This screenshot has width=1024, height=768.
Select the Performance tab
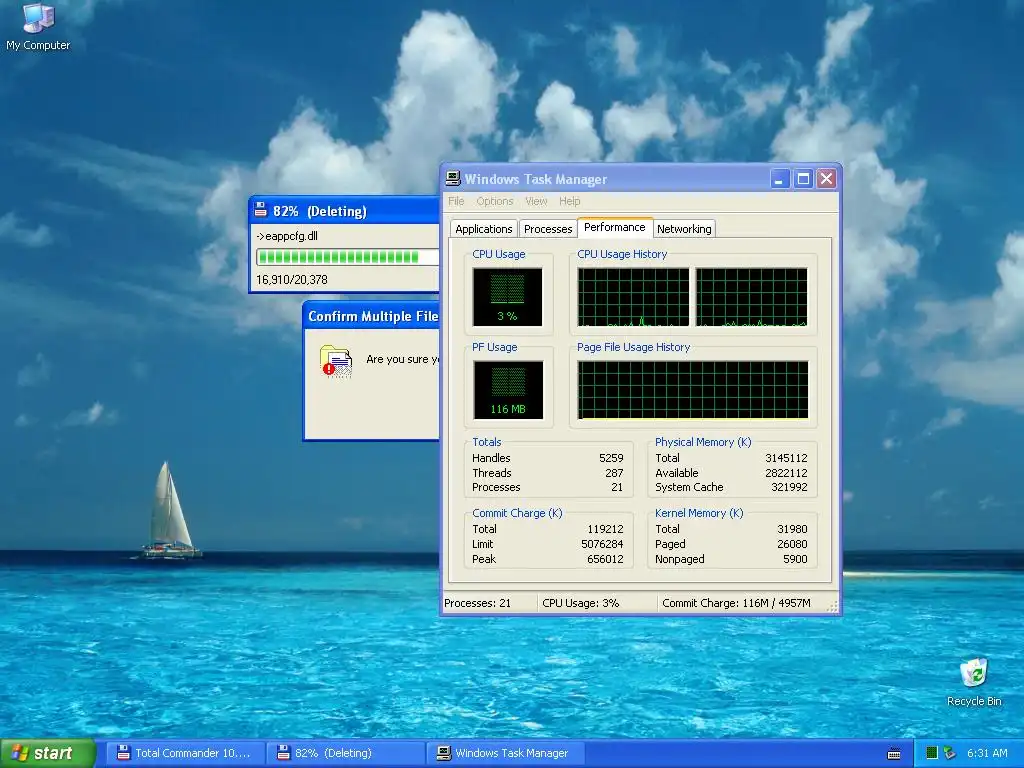point(615,227)
